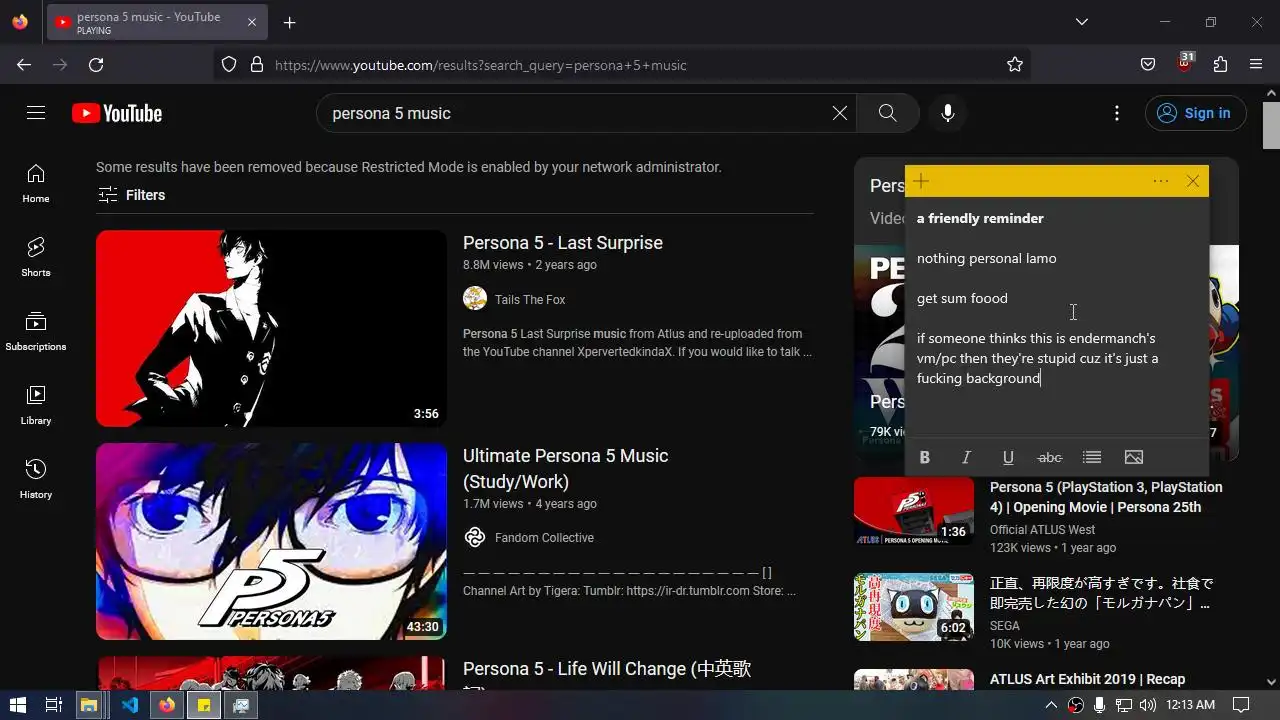Open YouTube settings three-dot menu

[1117, 113]
